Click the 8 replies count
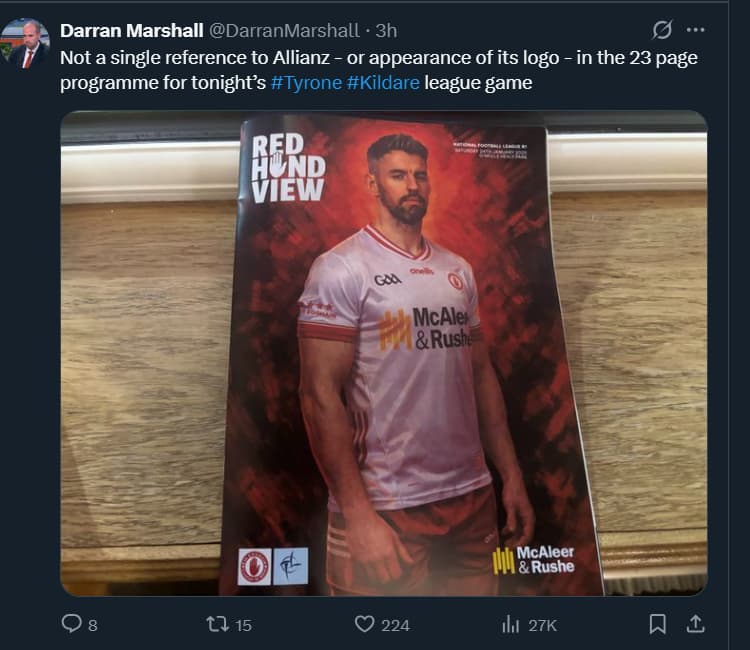This screenshot has height=650, width=750. coord(93,626)
